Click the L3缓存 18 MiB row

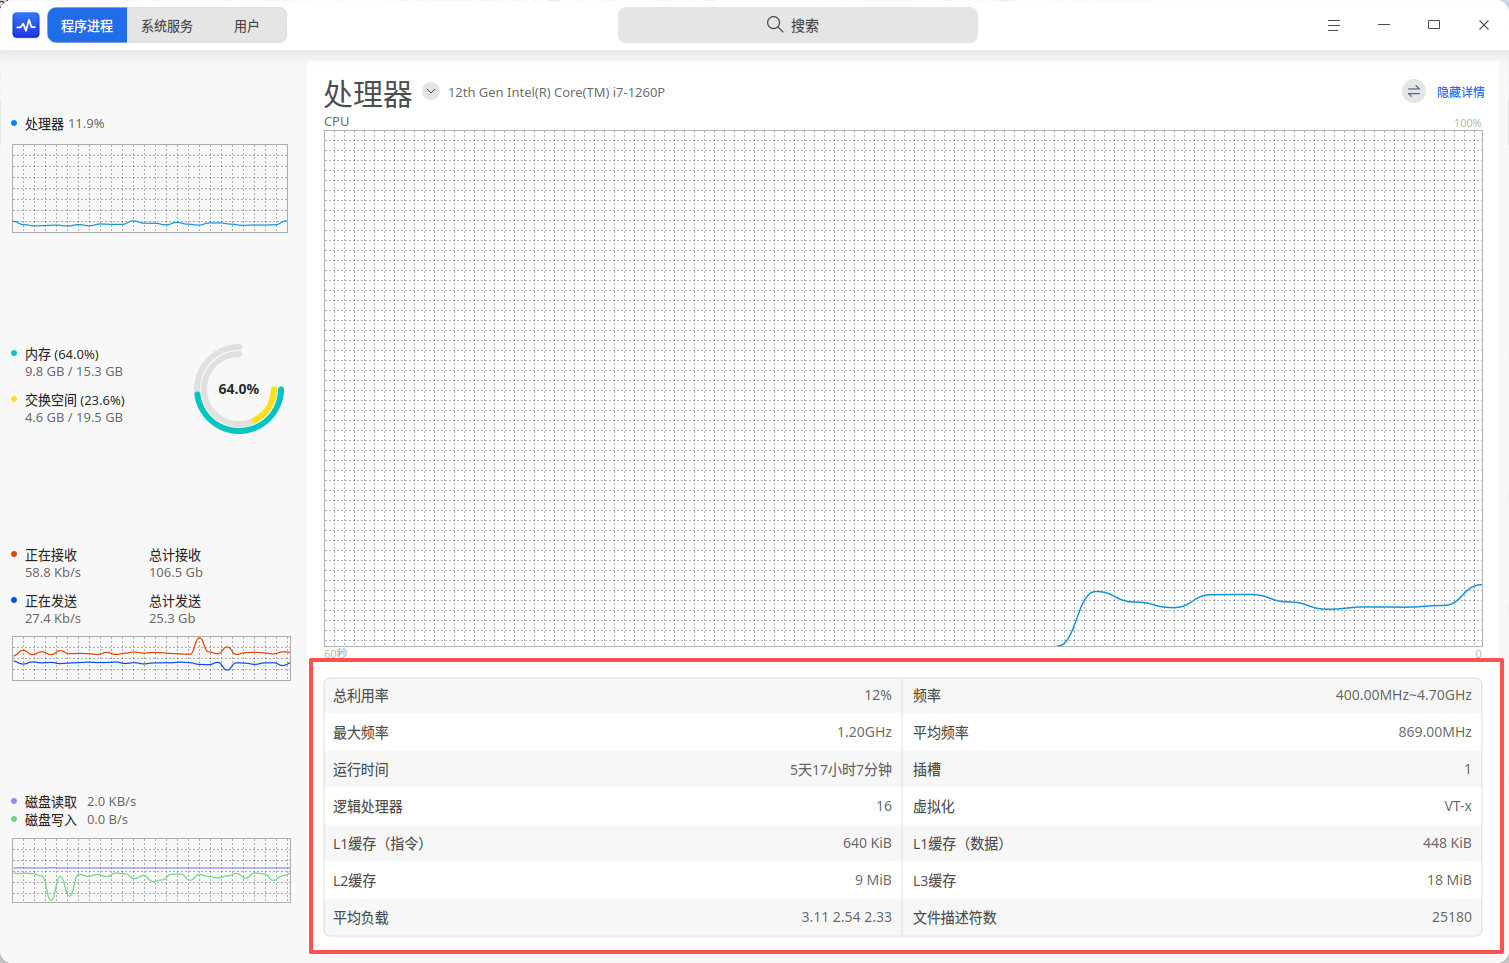point(1192,880)
